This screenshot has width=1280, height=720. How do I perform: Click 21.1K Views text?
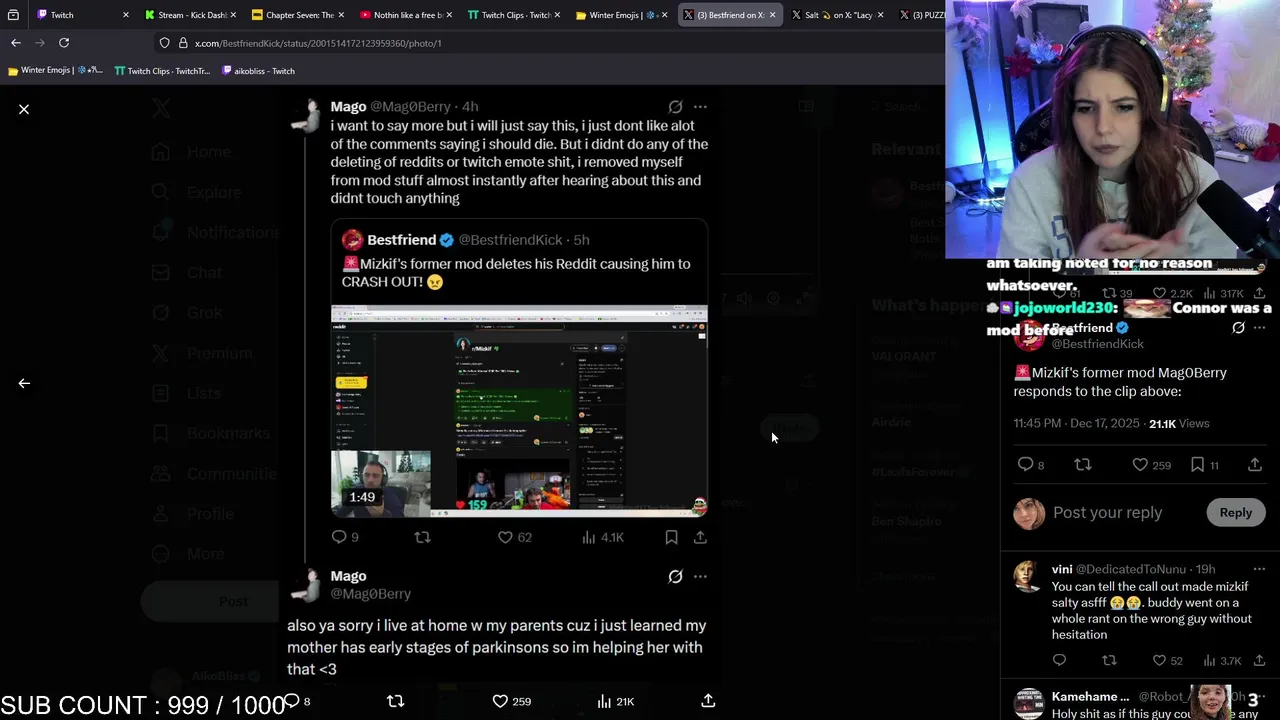point(1179,423)
